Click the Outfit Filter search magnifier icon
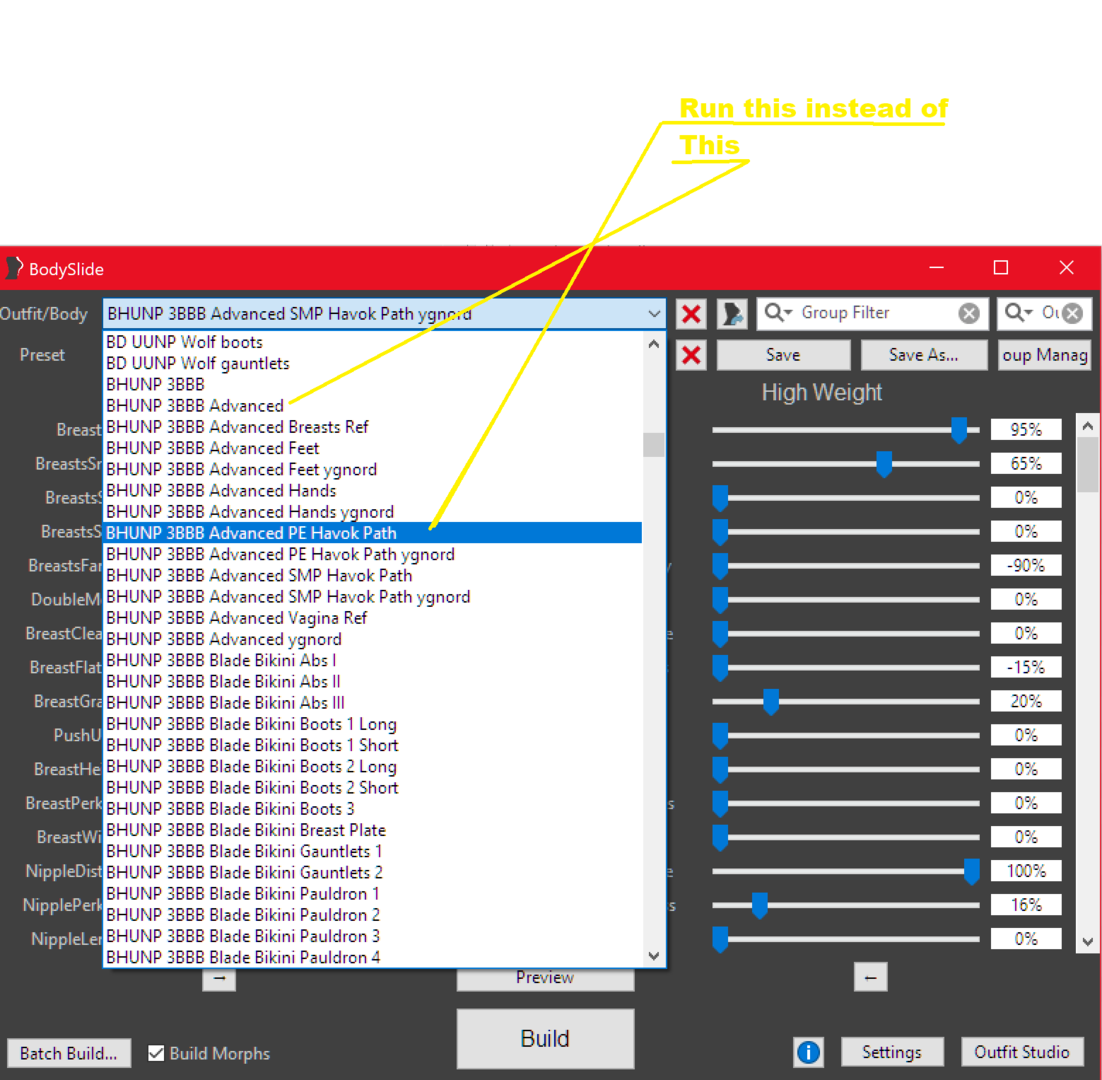The height and width of the screenshot is (1080, 1102). (x=1018, y=312)
